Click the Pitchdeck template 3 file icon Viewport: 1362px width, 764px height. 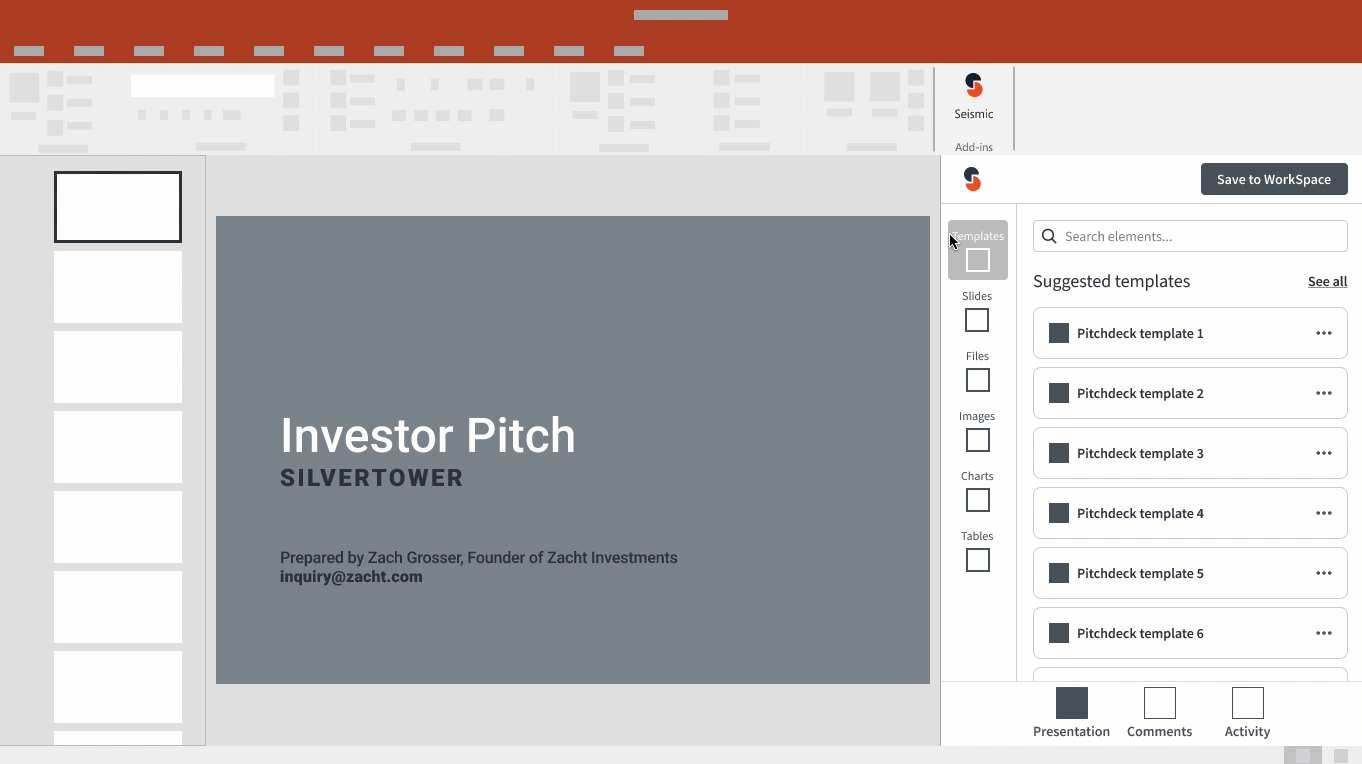[x=1059, y=453]
